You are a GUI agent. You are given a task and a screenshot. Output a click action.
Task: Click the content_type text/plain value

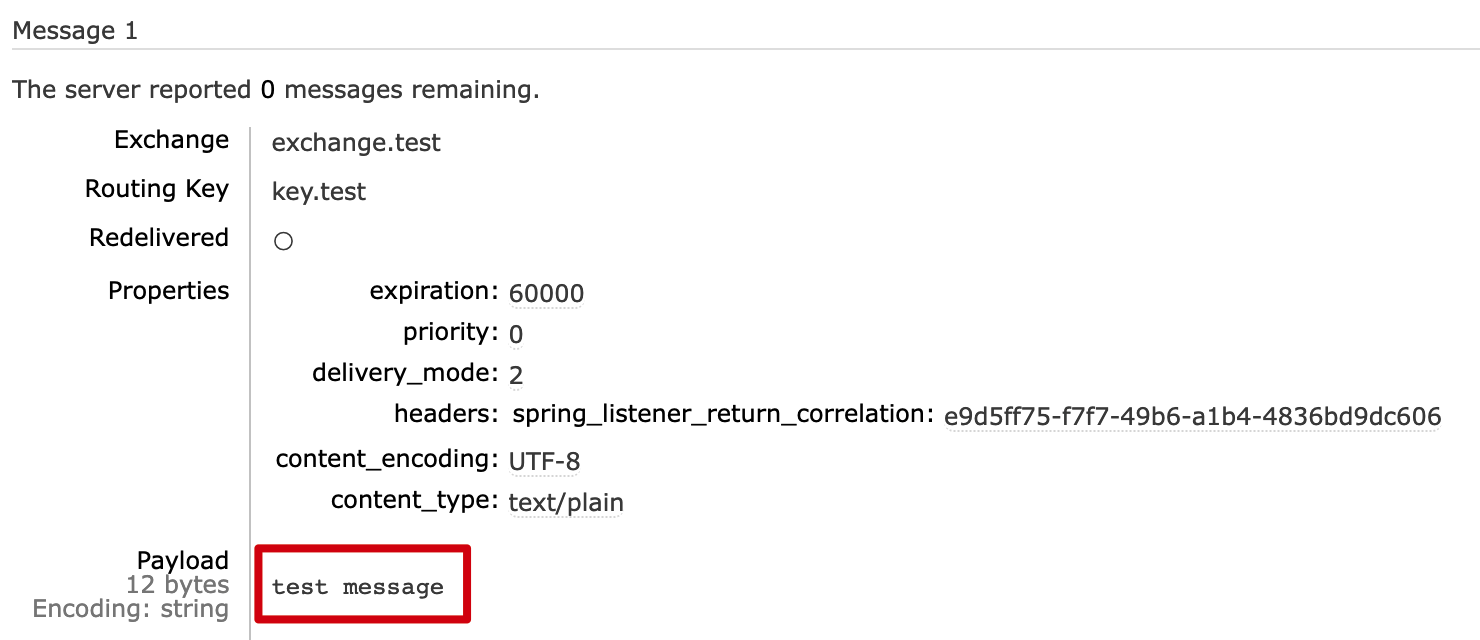[566, 502]
